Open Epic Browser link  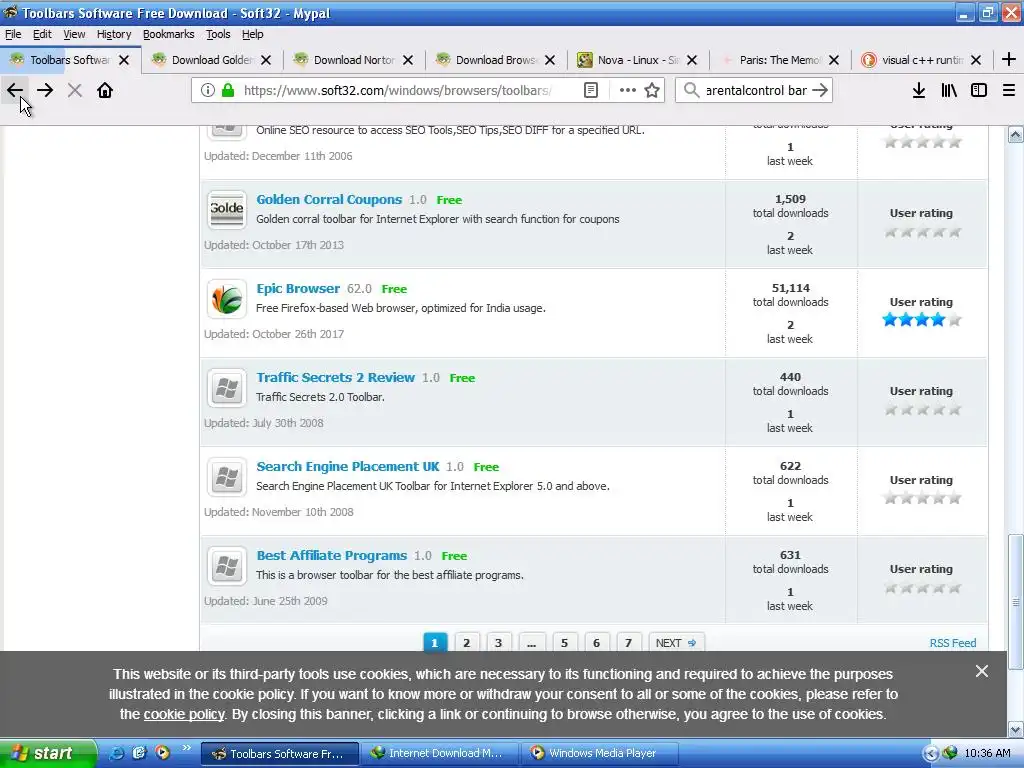pos(298,288)
